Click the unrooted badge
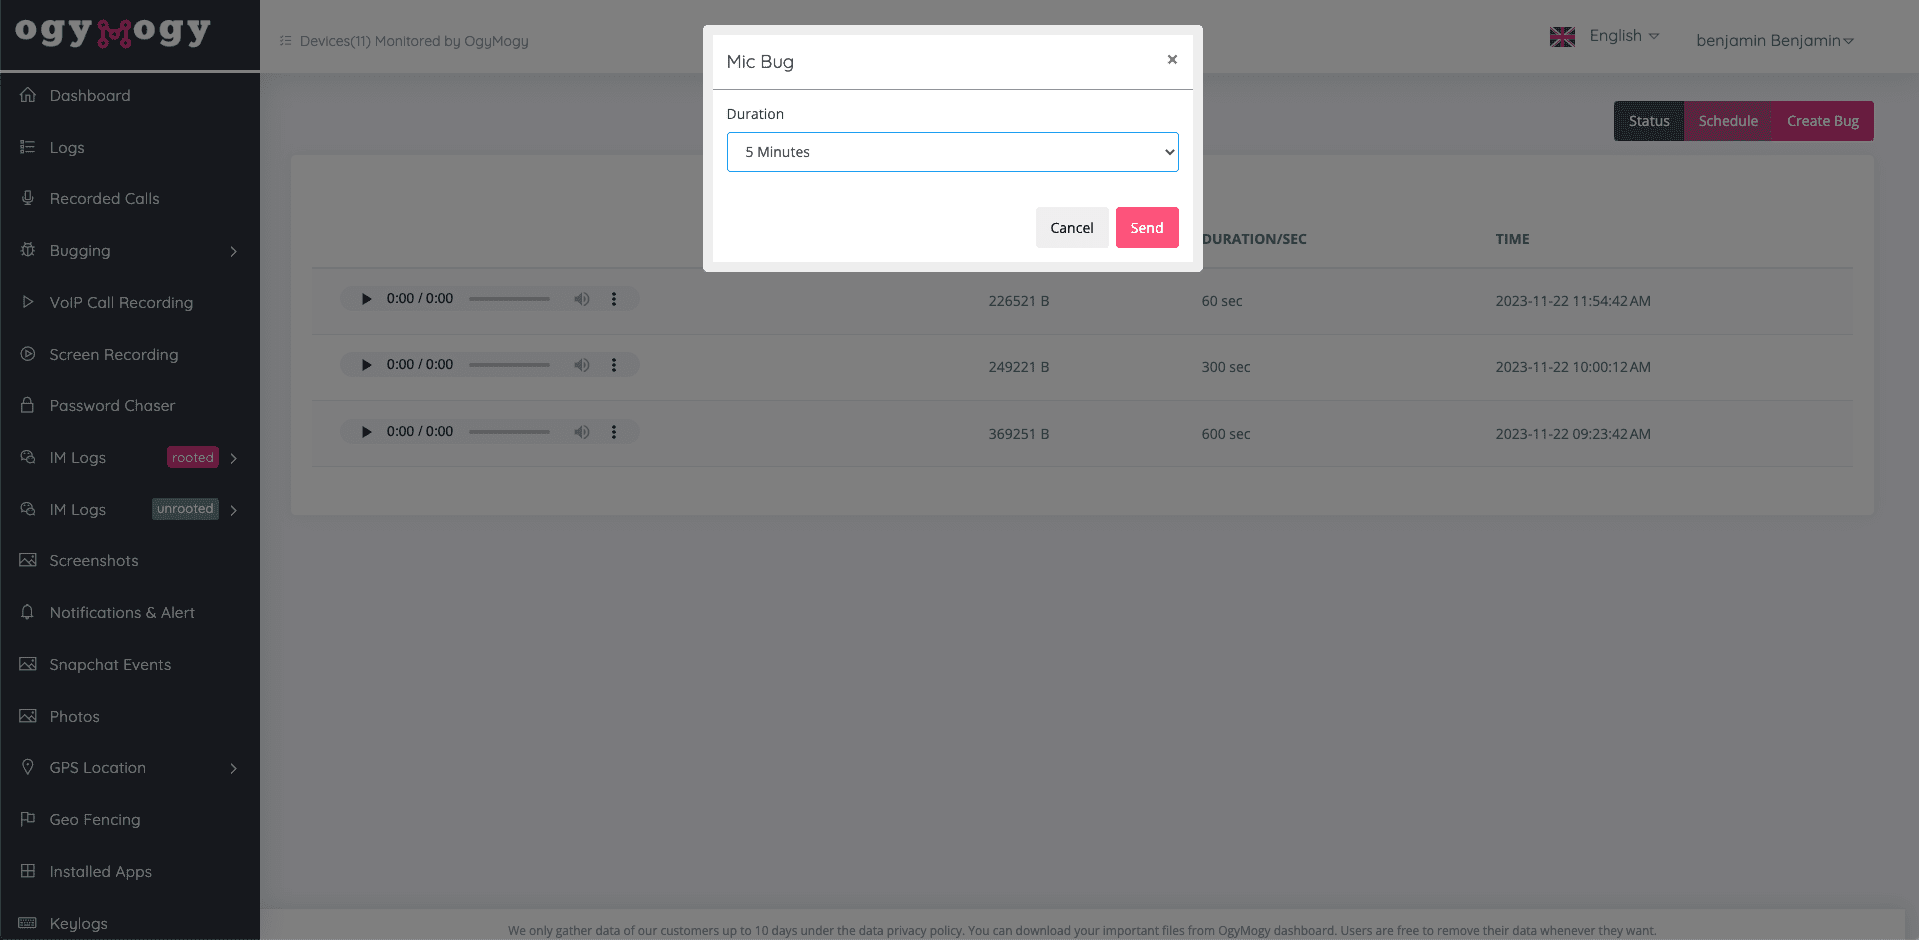This screenshot has width=1919, height=940. coord(185,509)
